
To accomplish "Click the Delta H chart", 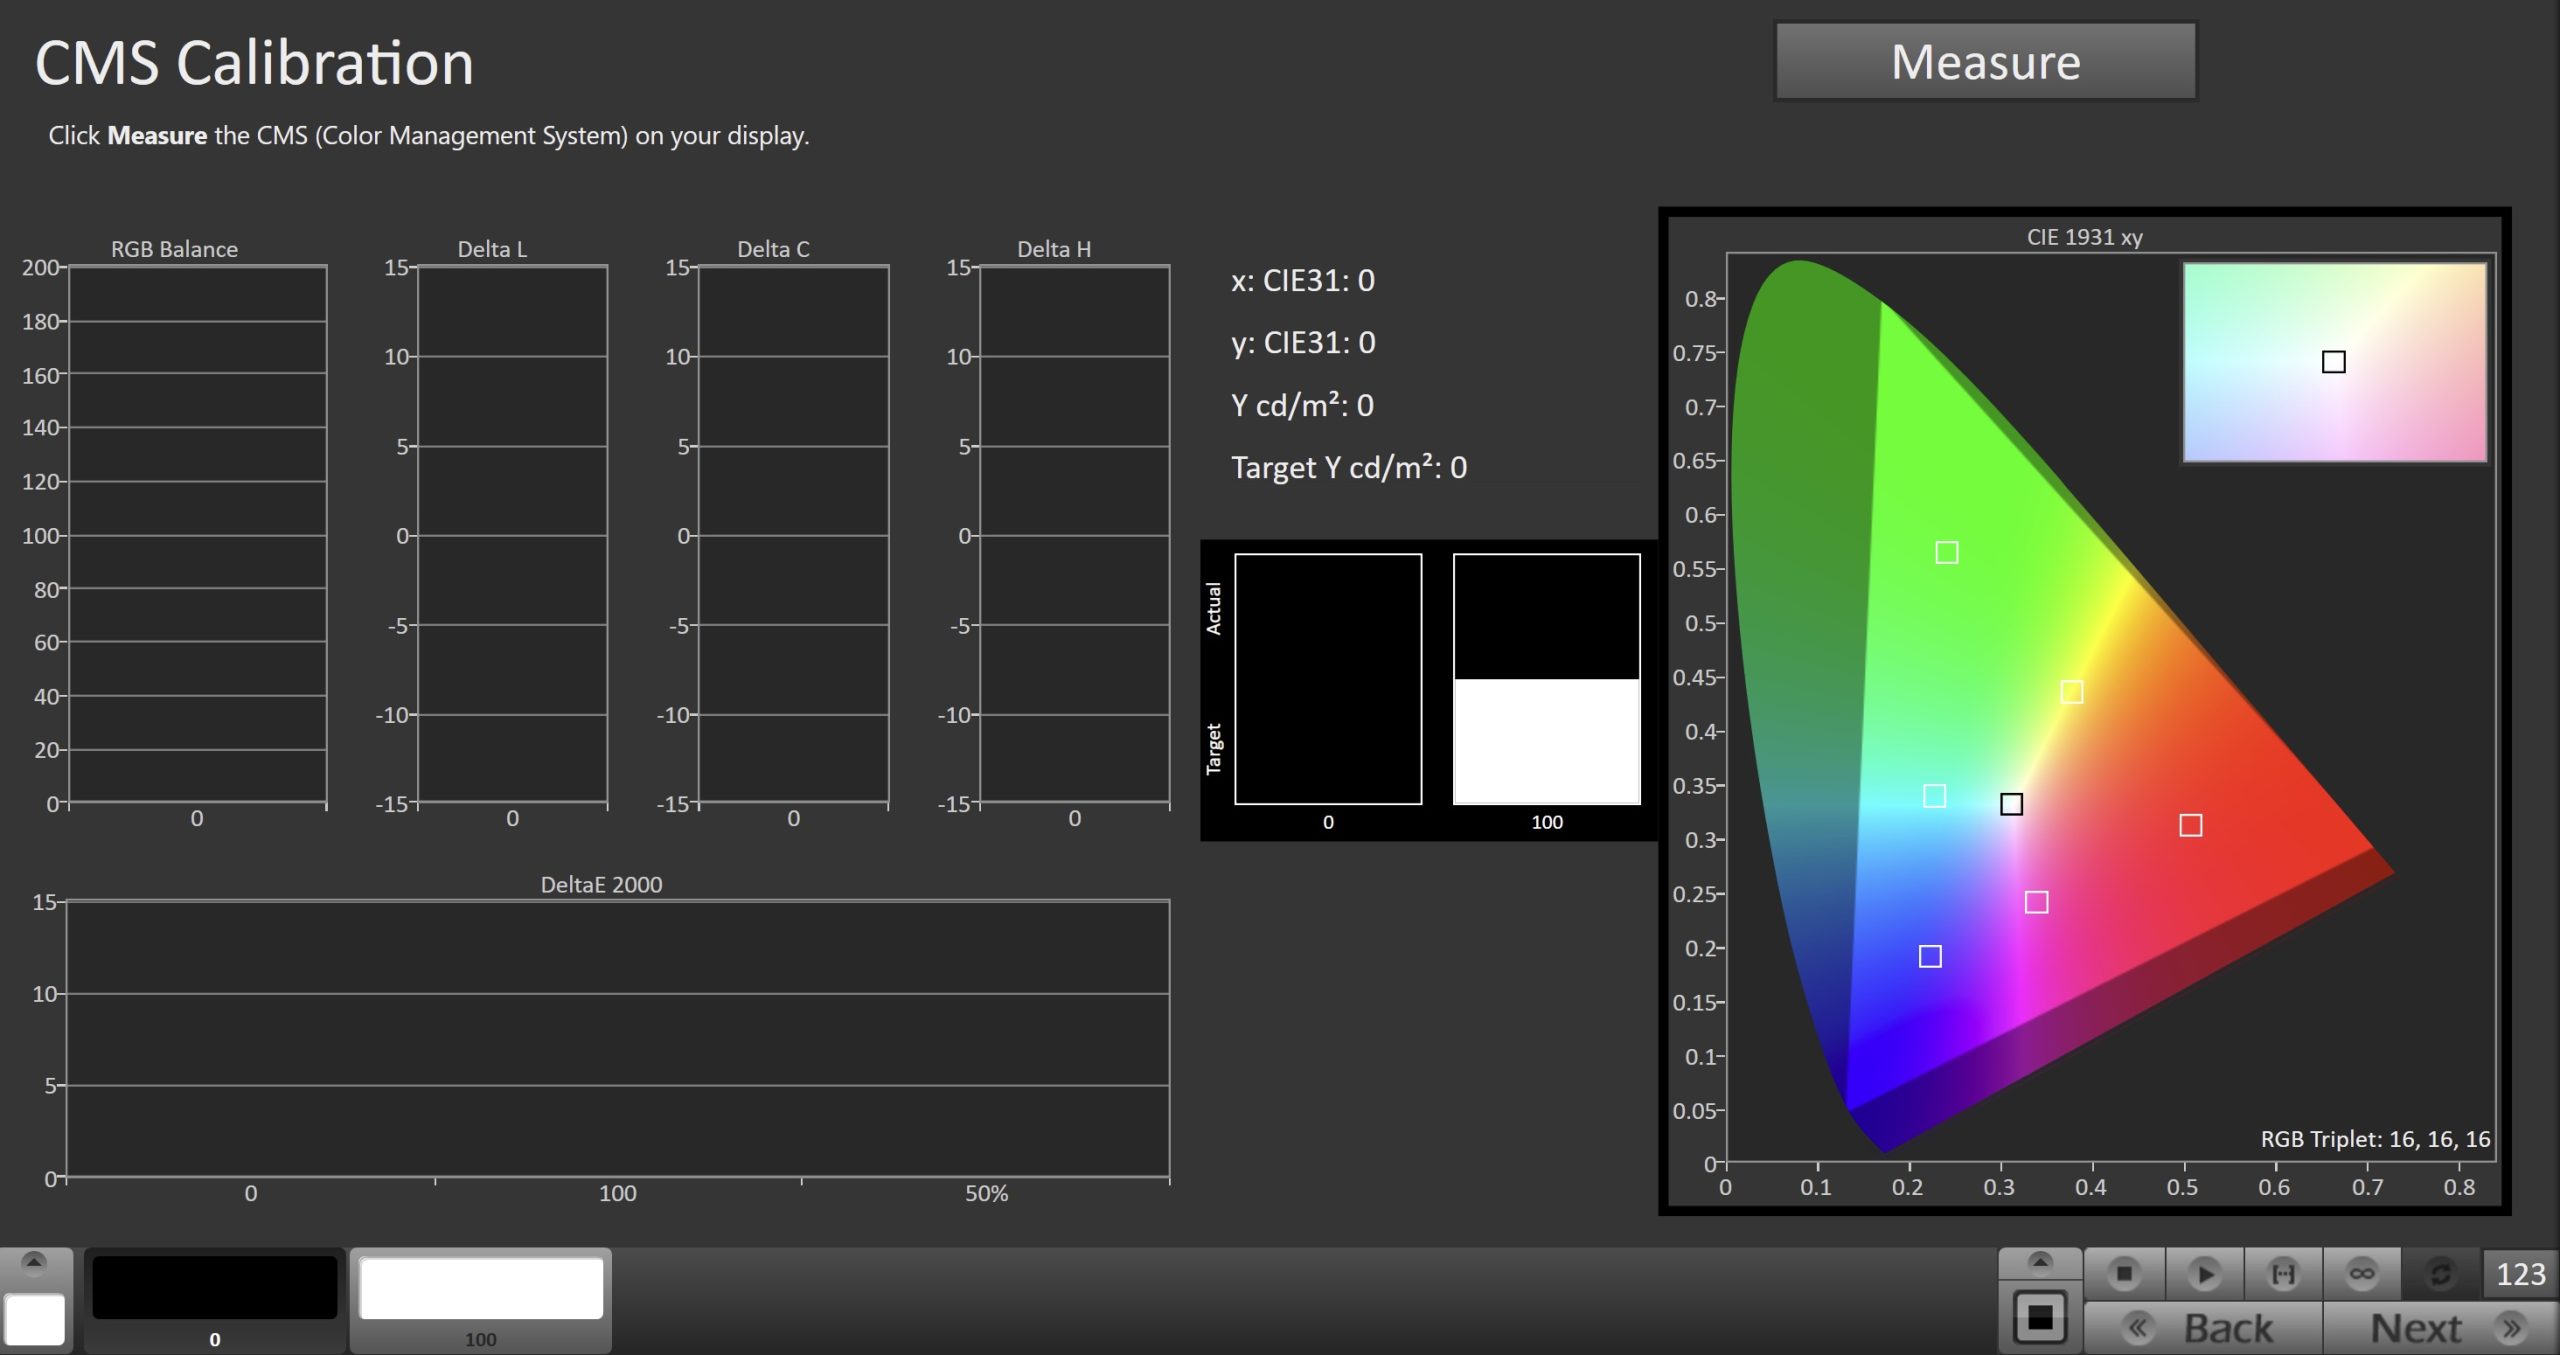I will (x=1074, y=534).
